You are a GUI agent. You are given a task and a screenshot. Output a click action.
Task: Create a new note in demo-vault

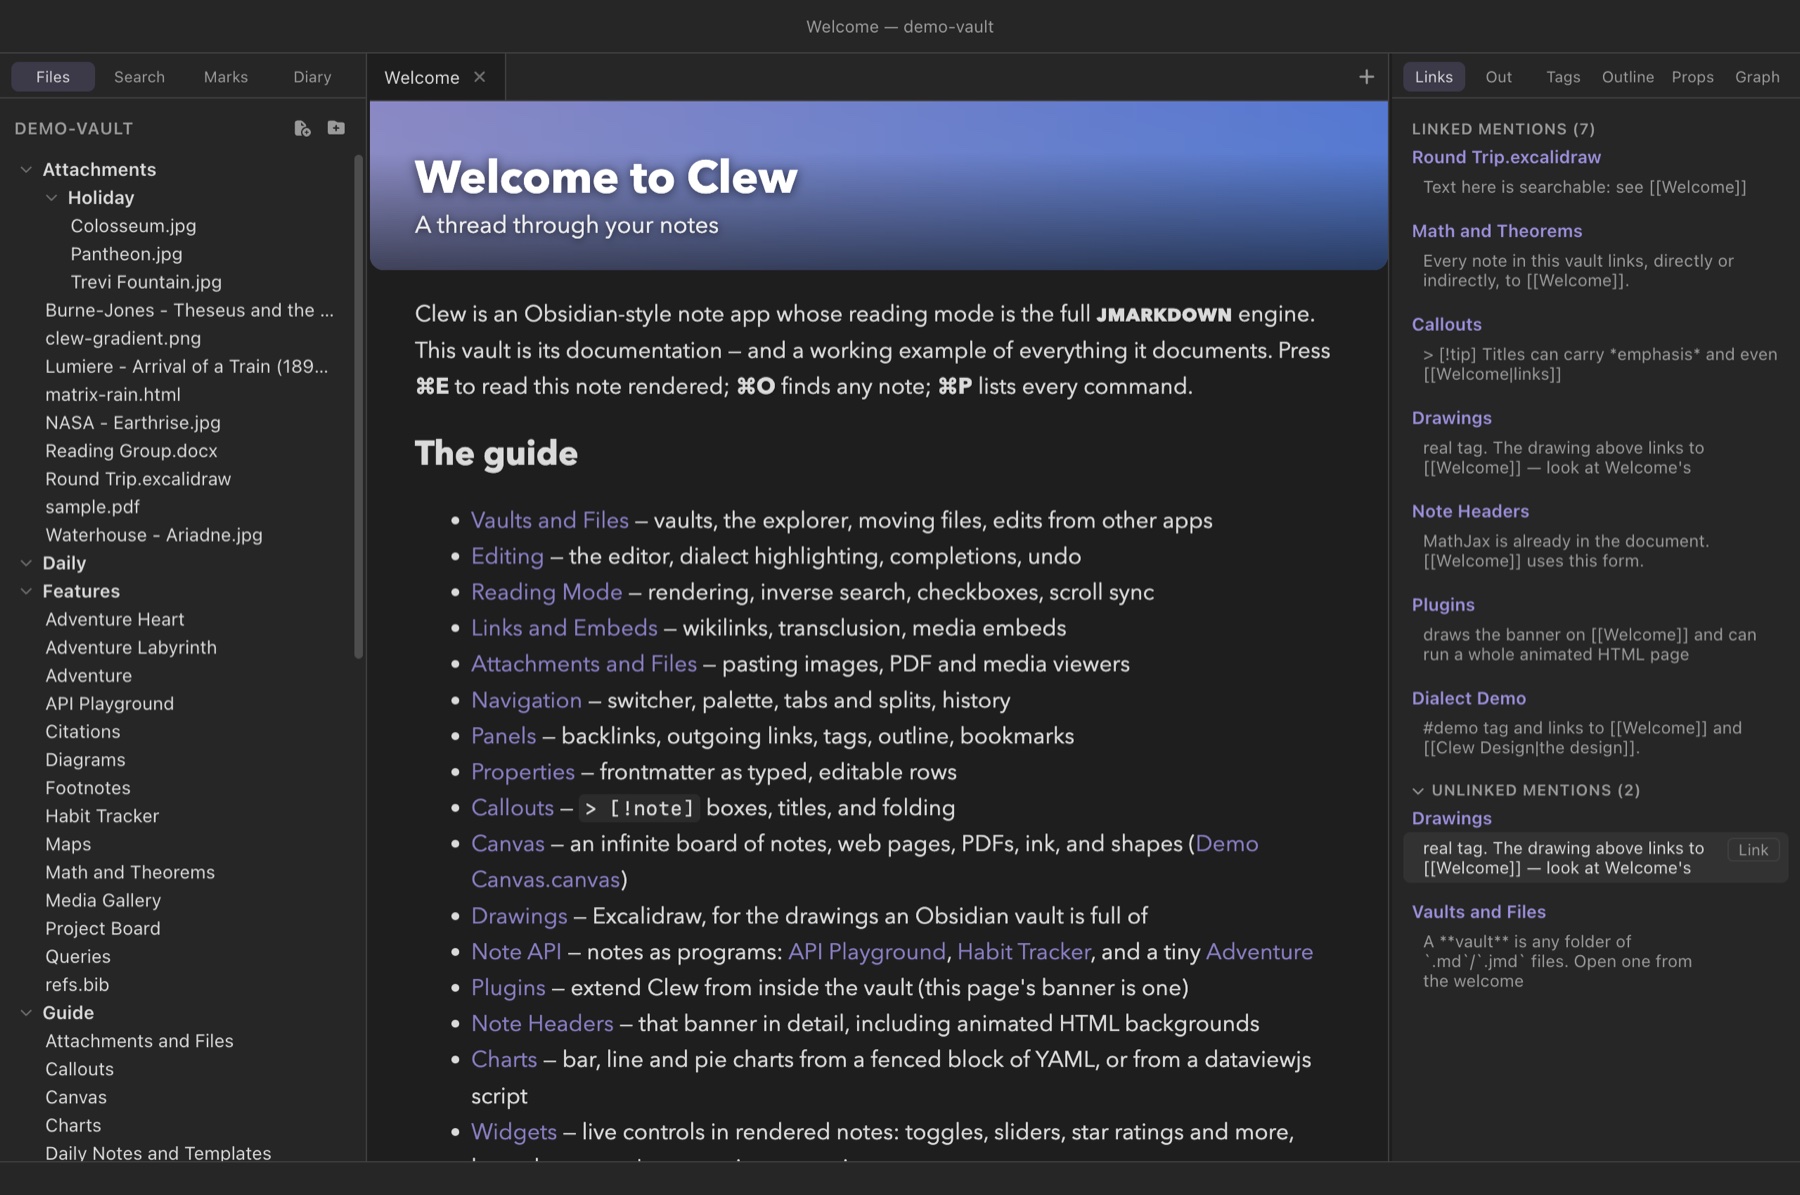pos(302,128)
